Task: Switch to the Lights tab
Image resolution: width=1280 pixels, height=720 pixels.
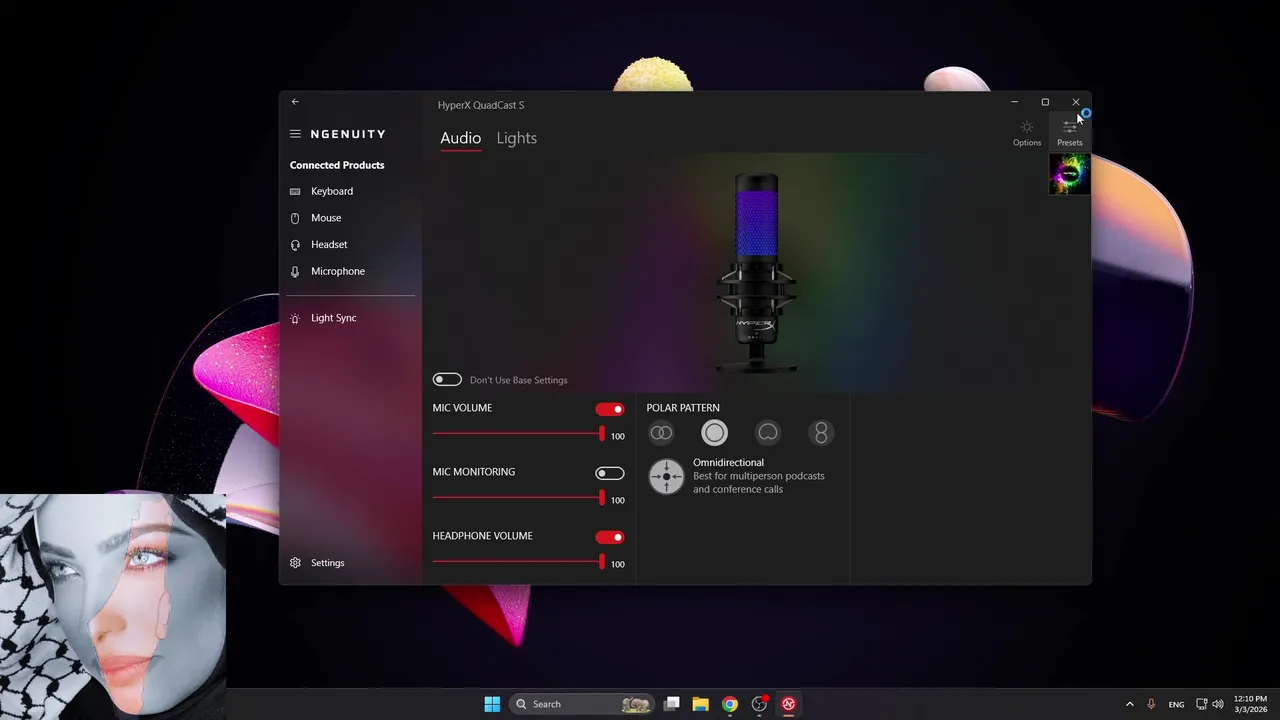Action: click(x=517, y=138)
